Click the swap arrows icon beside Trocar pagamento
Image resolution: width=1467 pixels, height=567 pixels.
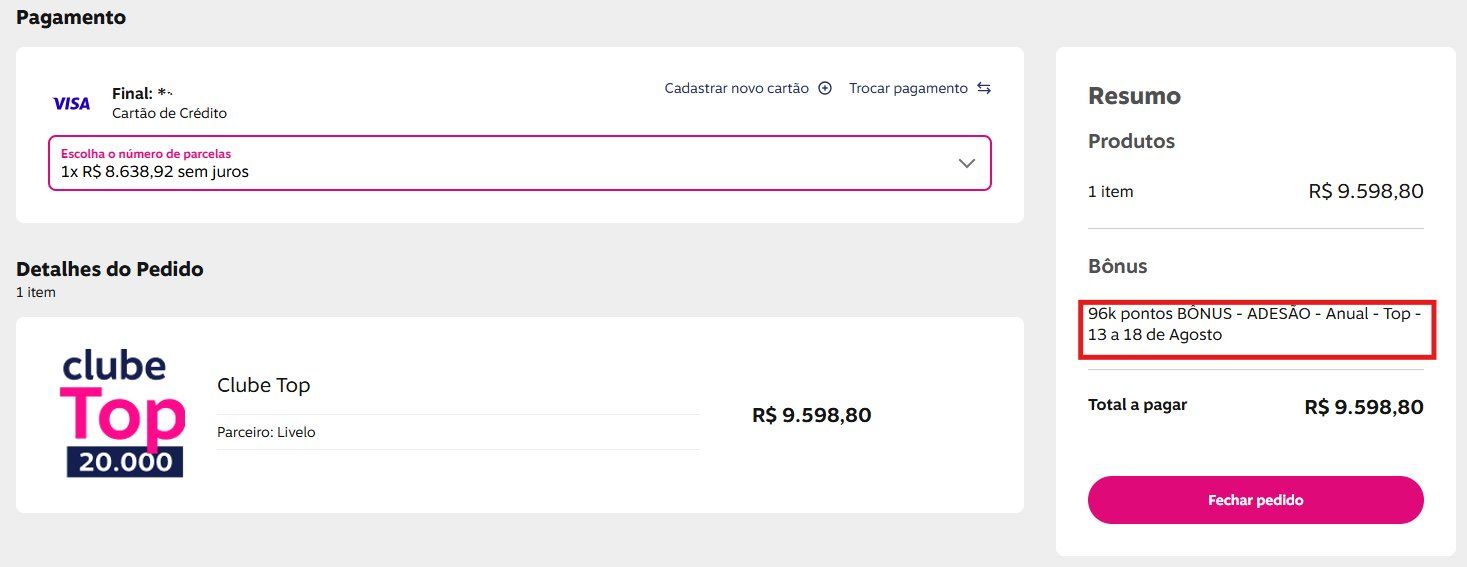click(984, 88)
